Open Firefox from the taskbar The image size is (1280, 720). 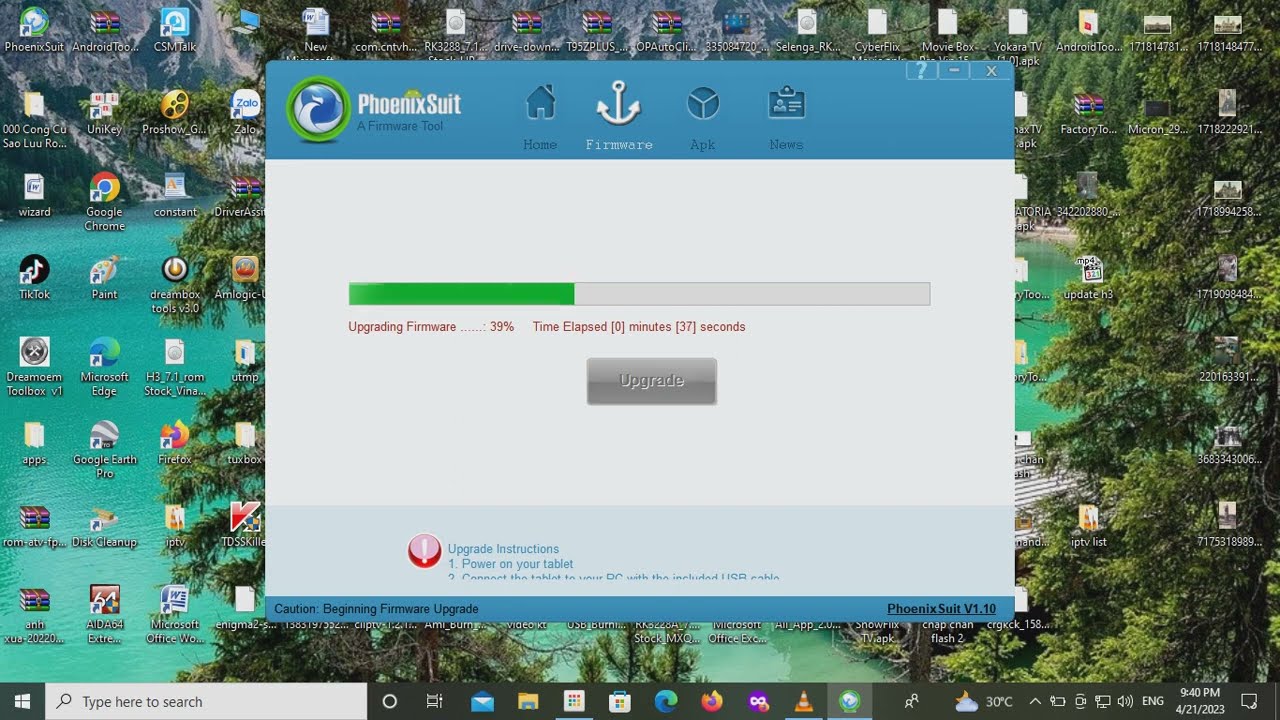712,701
